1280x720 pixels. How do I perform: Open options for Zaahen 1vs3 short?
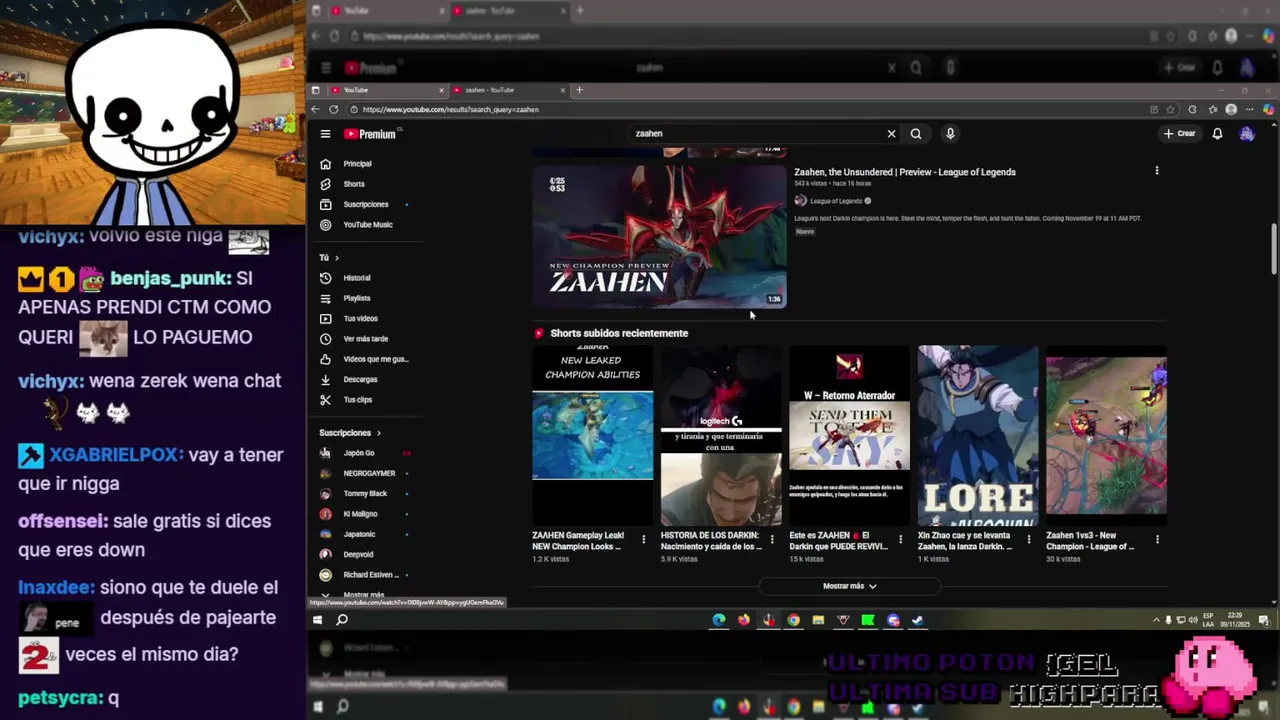1157,540
